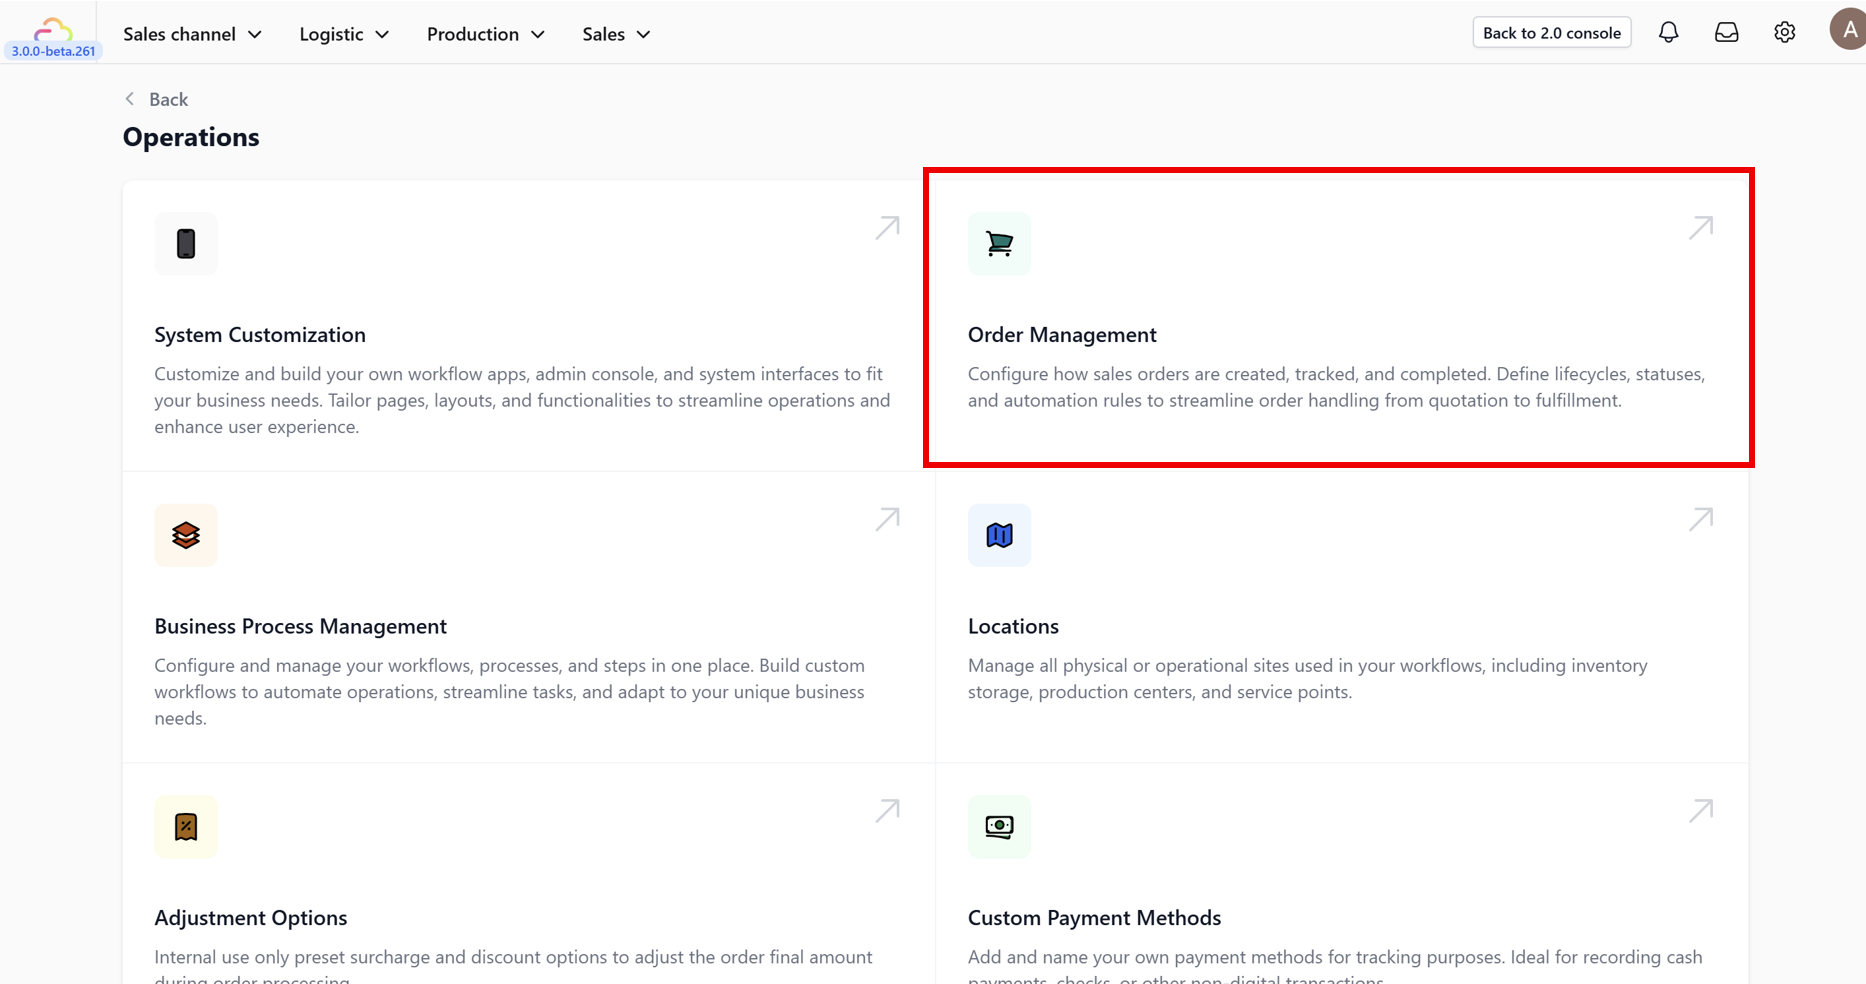1866x984 pixels.
Task: Click the Order Management cart icon
Action: coord(999,243)
